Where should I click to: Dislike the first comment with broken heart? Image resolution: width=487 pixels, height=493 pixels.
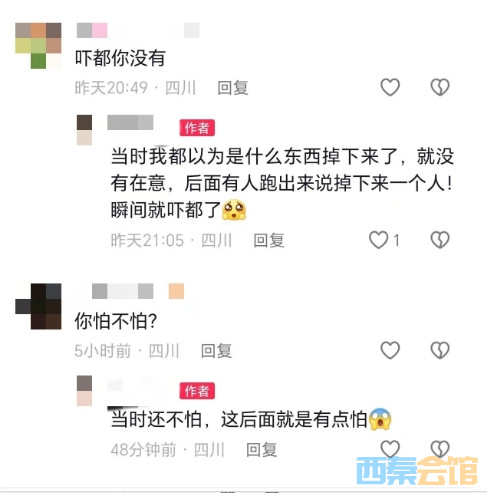[440, 87]
